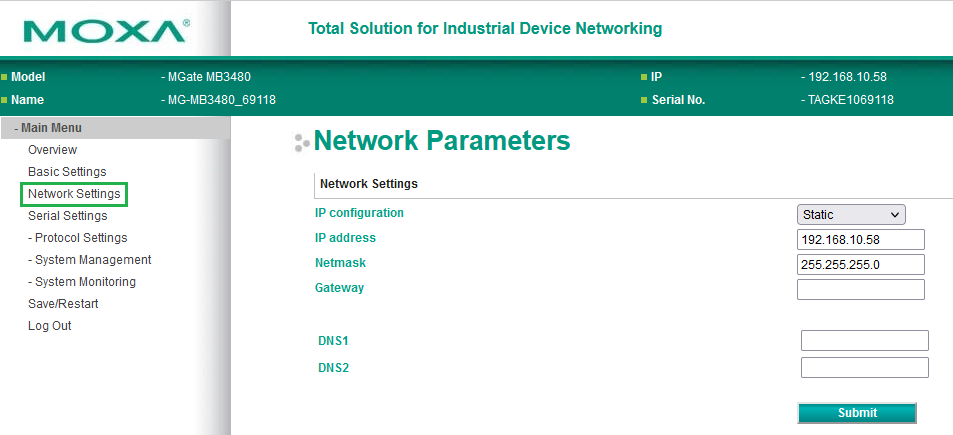Click the Model header label
Viewport: 953px width, 435px height.
coord(28,77)
